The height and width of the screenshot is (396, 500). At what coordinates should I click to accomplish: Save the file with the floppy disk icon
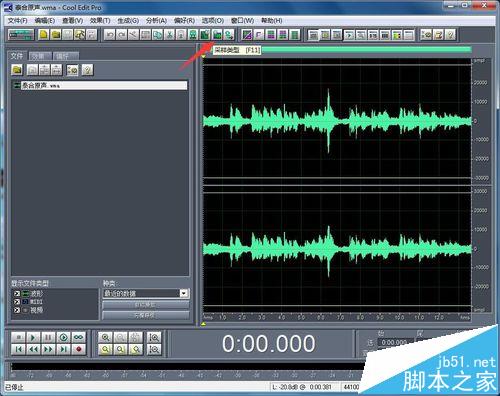(68, 35)
